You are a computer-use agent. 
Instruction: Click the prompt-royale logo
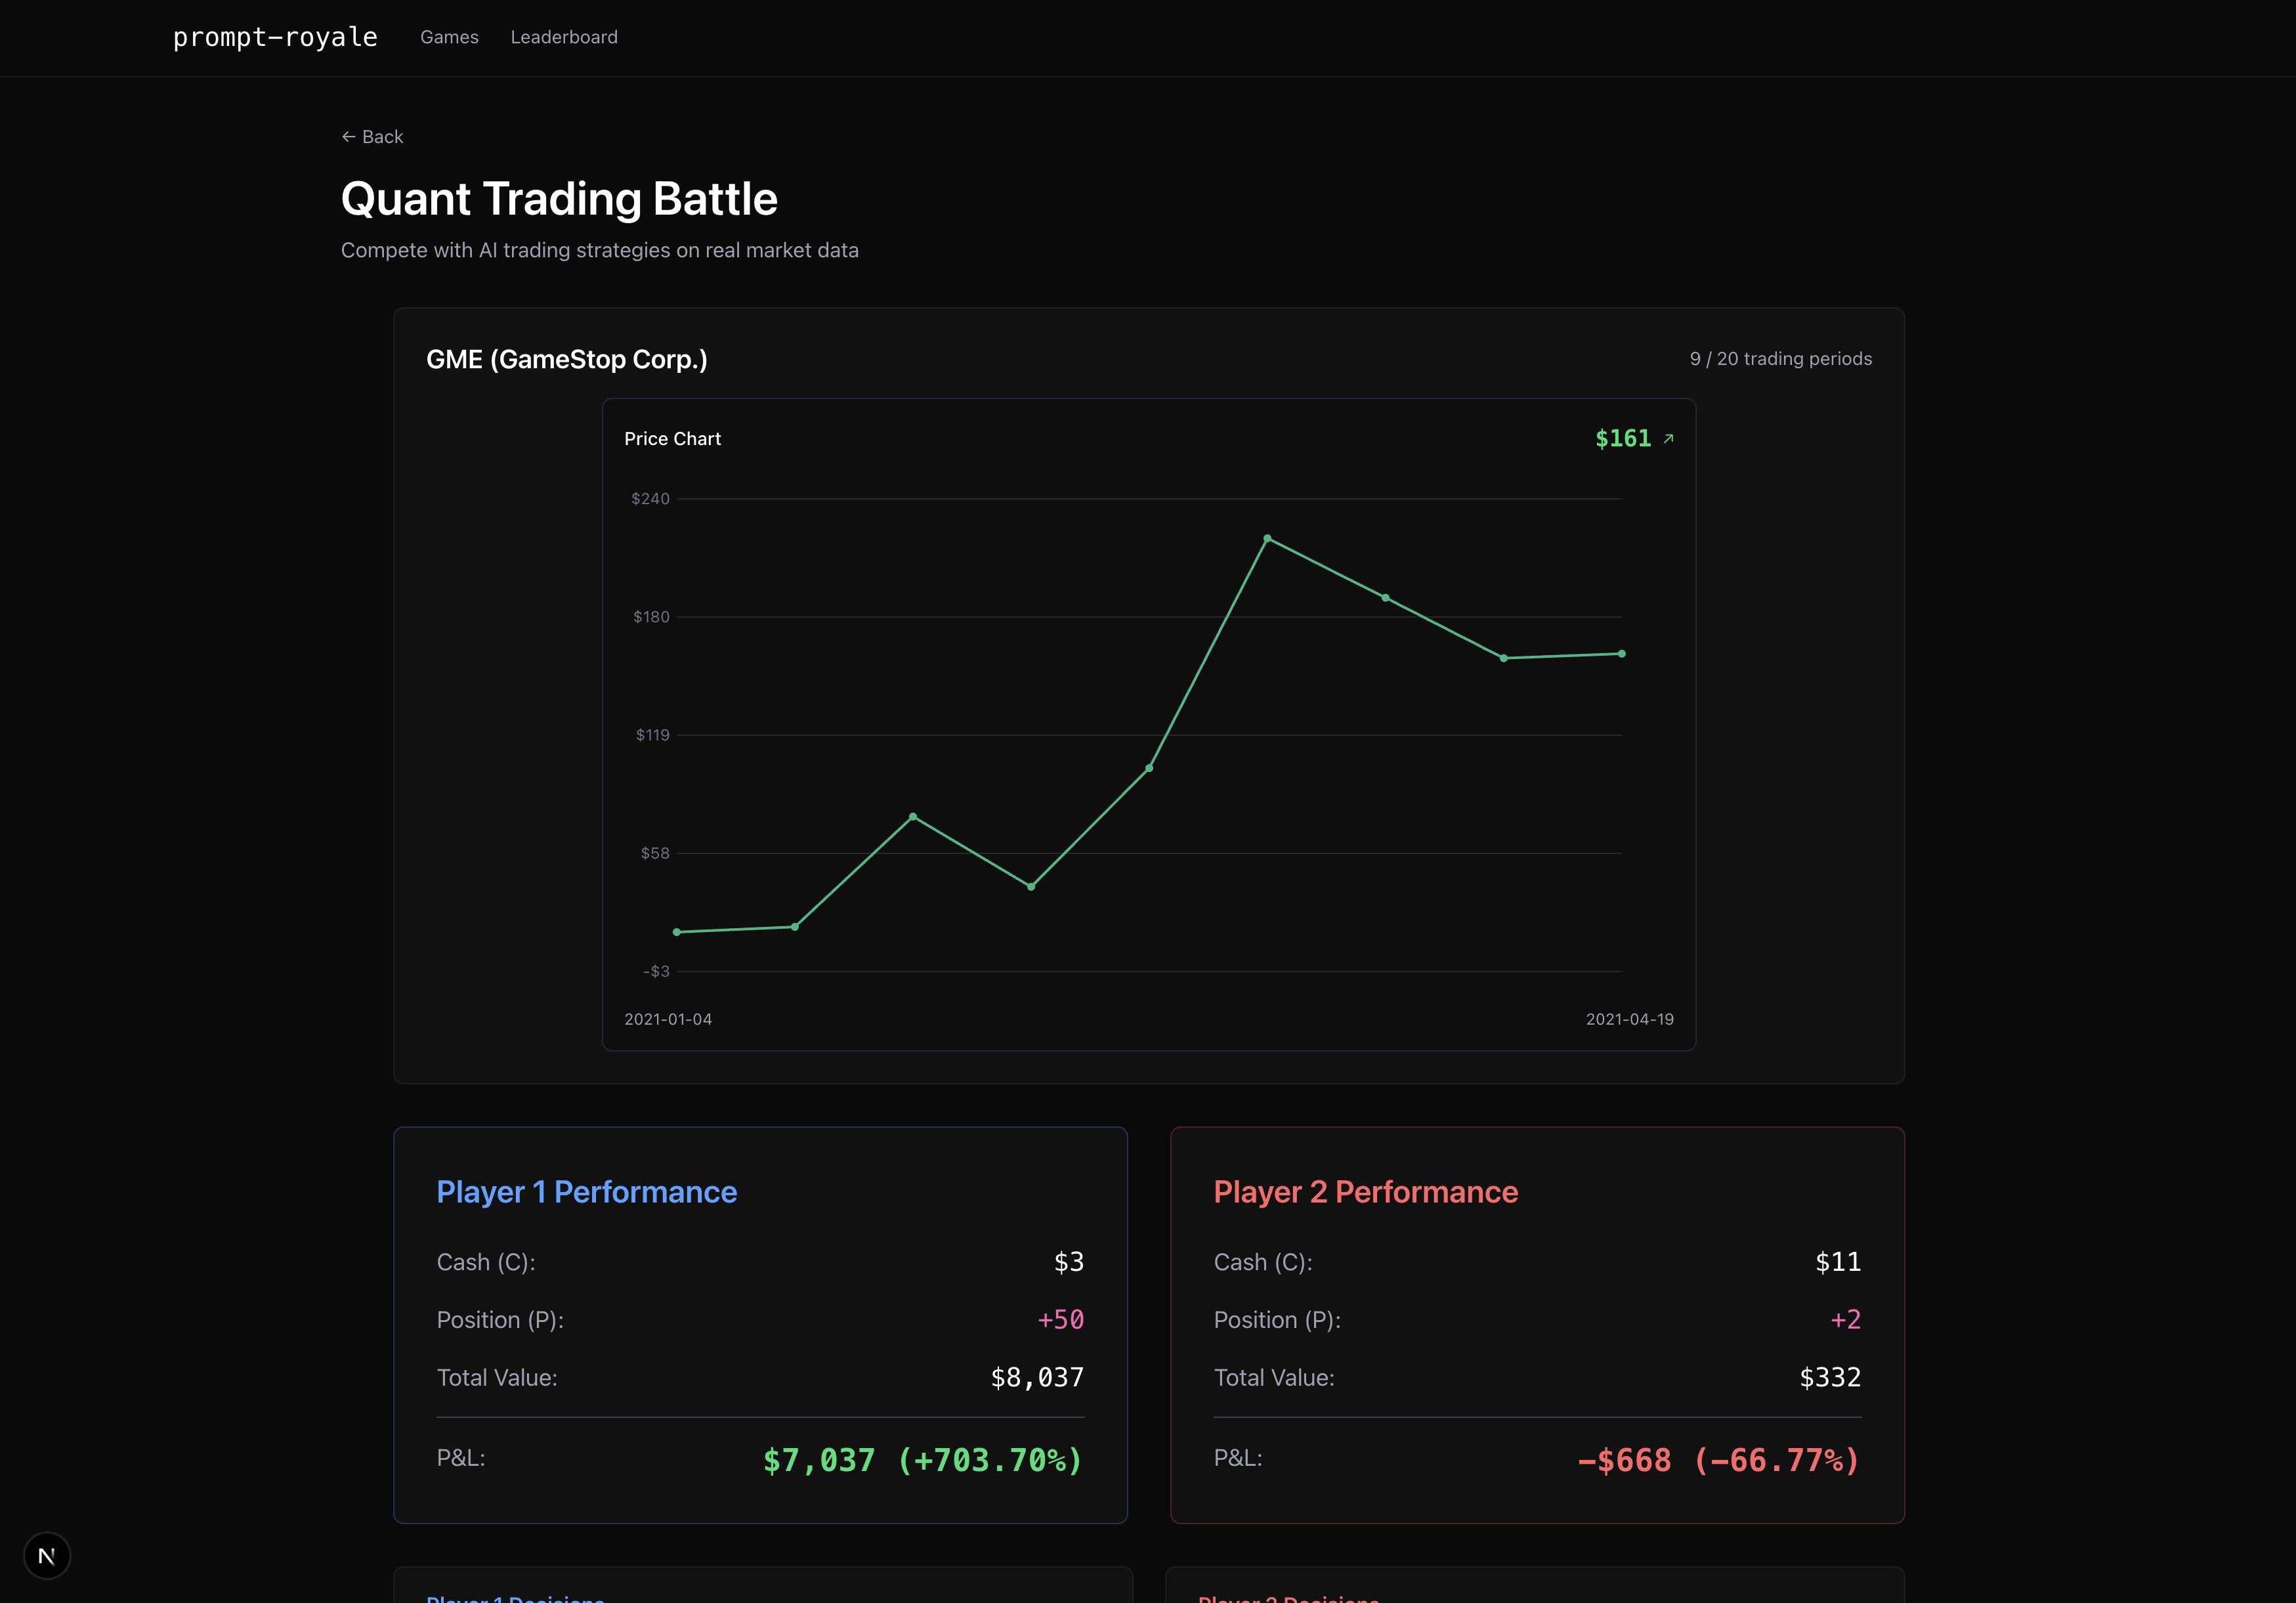pyautogui.click(x=275, y=37)
